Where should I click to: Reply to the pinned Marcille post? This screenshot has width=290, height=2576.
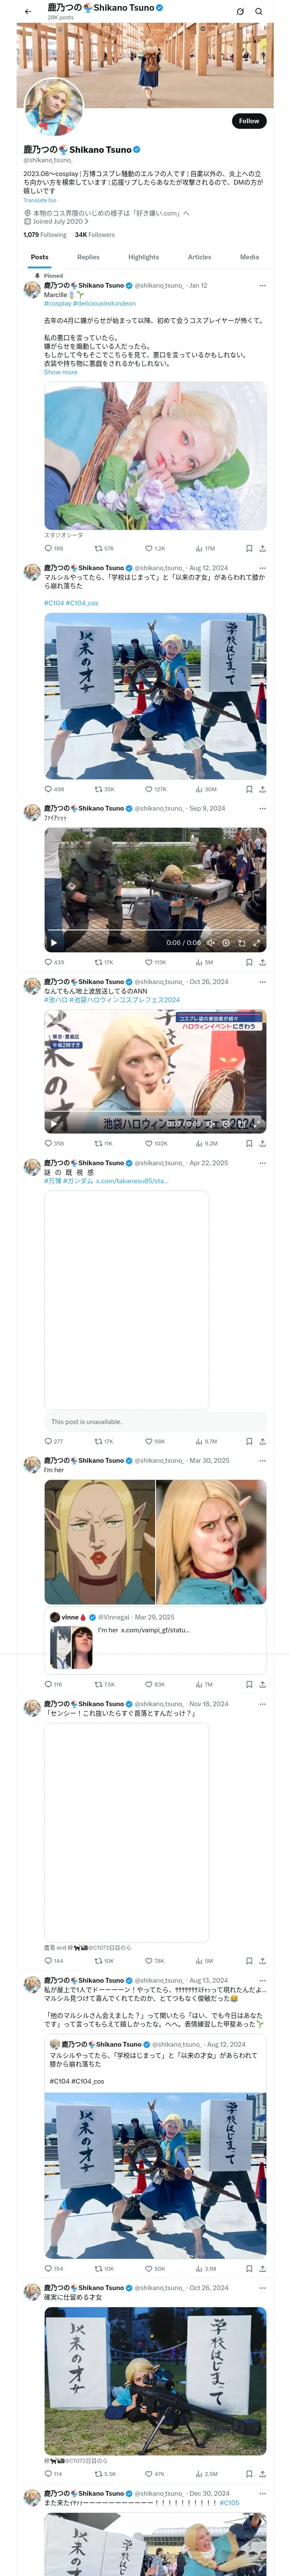48,548
